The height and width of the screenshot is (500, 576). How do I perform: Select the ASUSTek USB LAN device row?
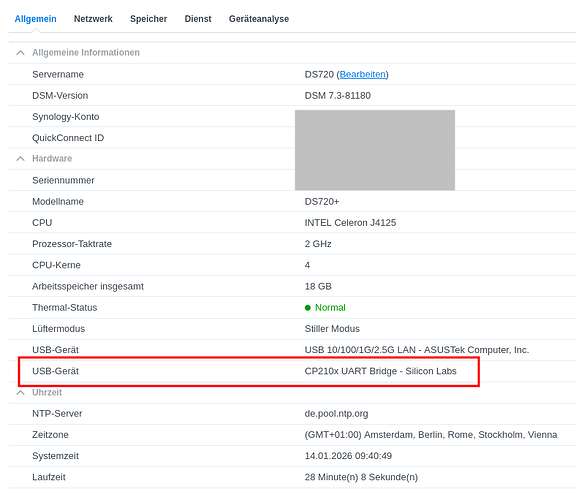[292, 350]
